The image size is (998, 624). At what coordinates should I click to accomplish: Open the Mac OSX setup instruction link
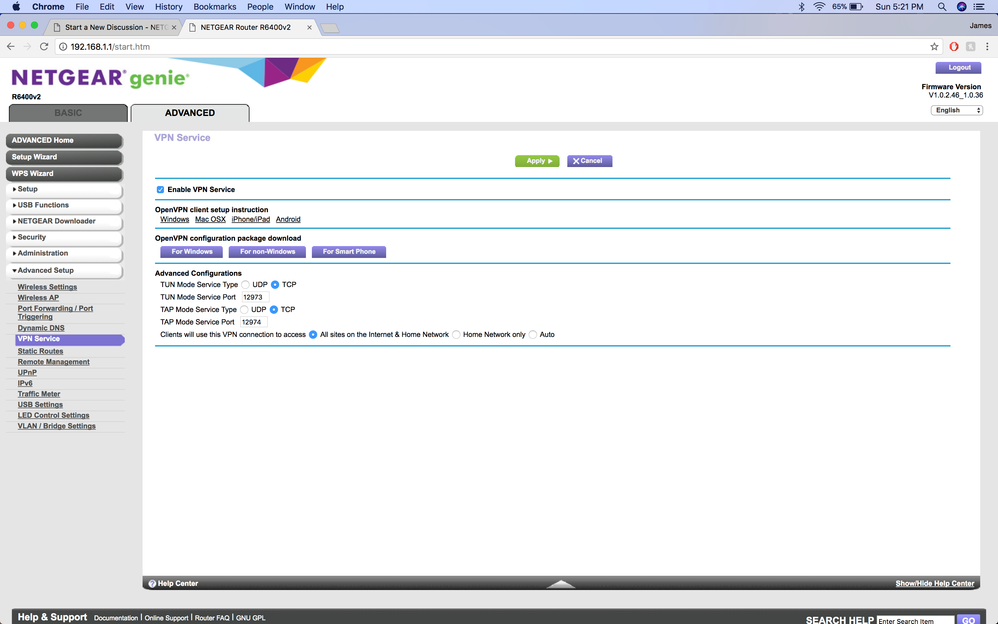pyautogui.click(x=210, y=219)
